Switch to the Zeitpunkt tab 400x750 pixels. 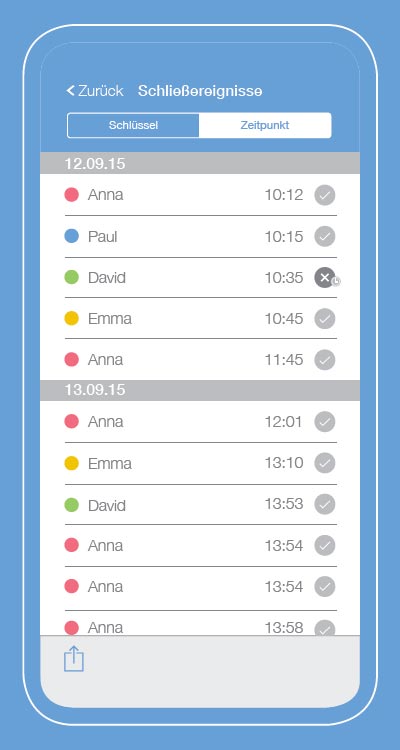pyautogui.click(x=265, y=126)
